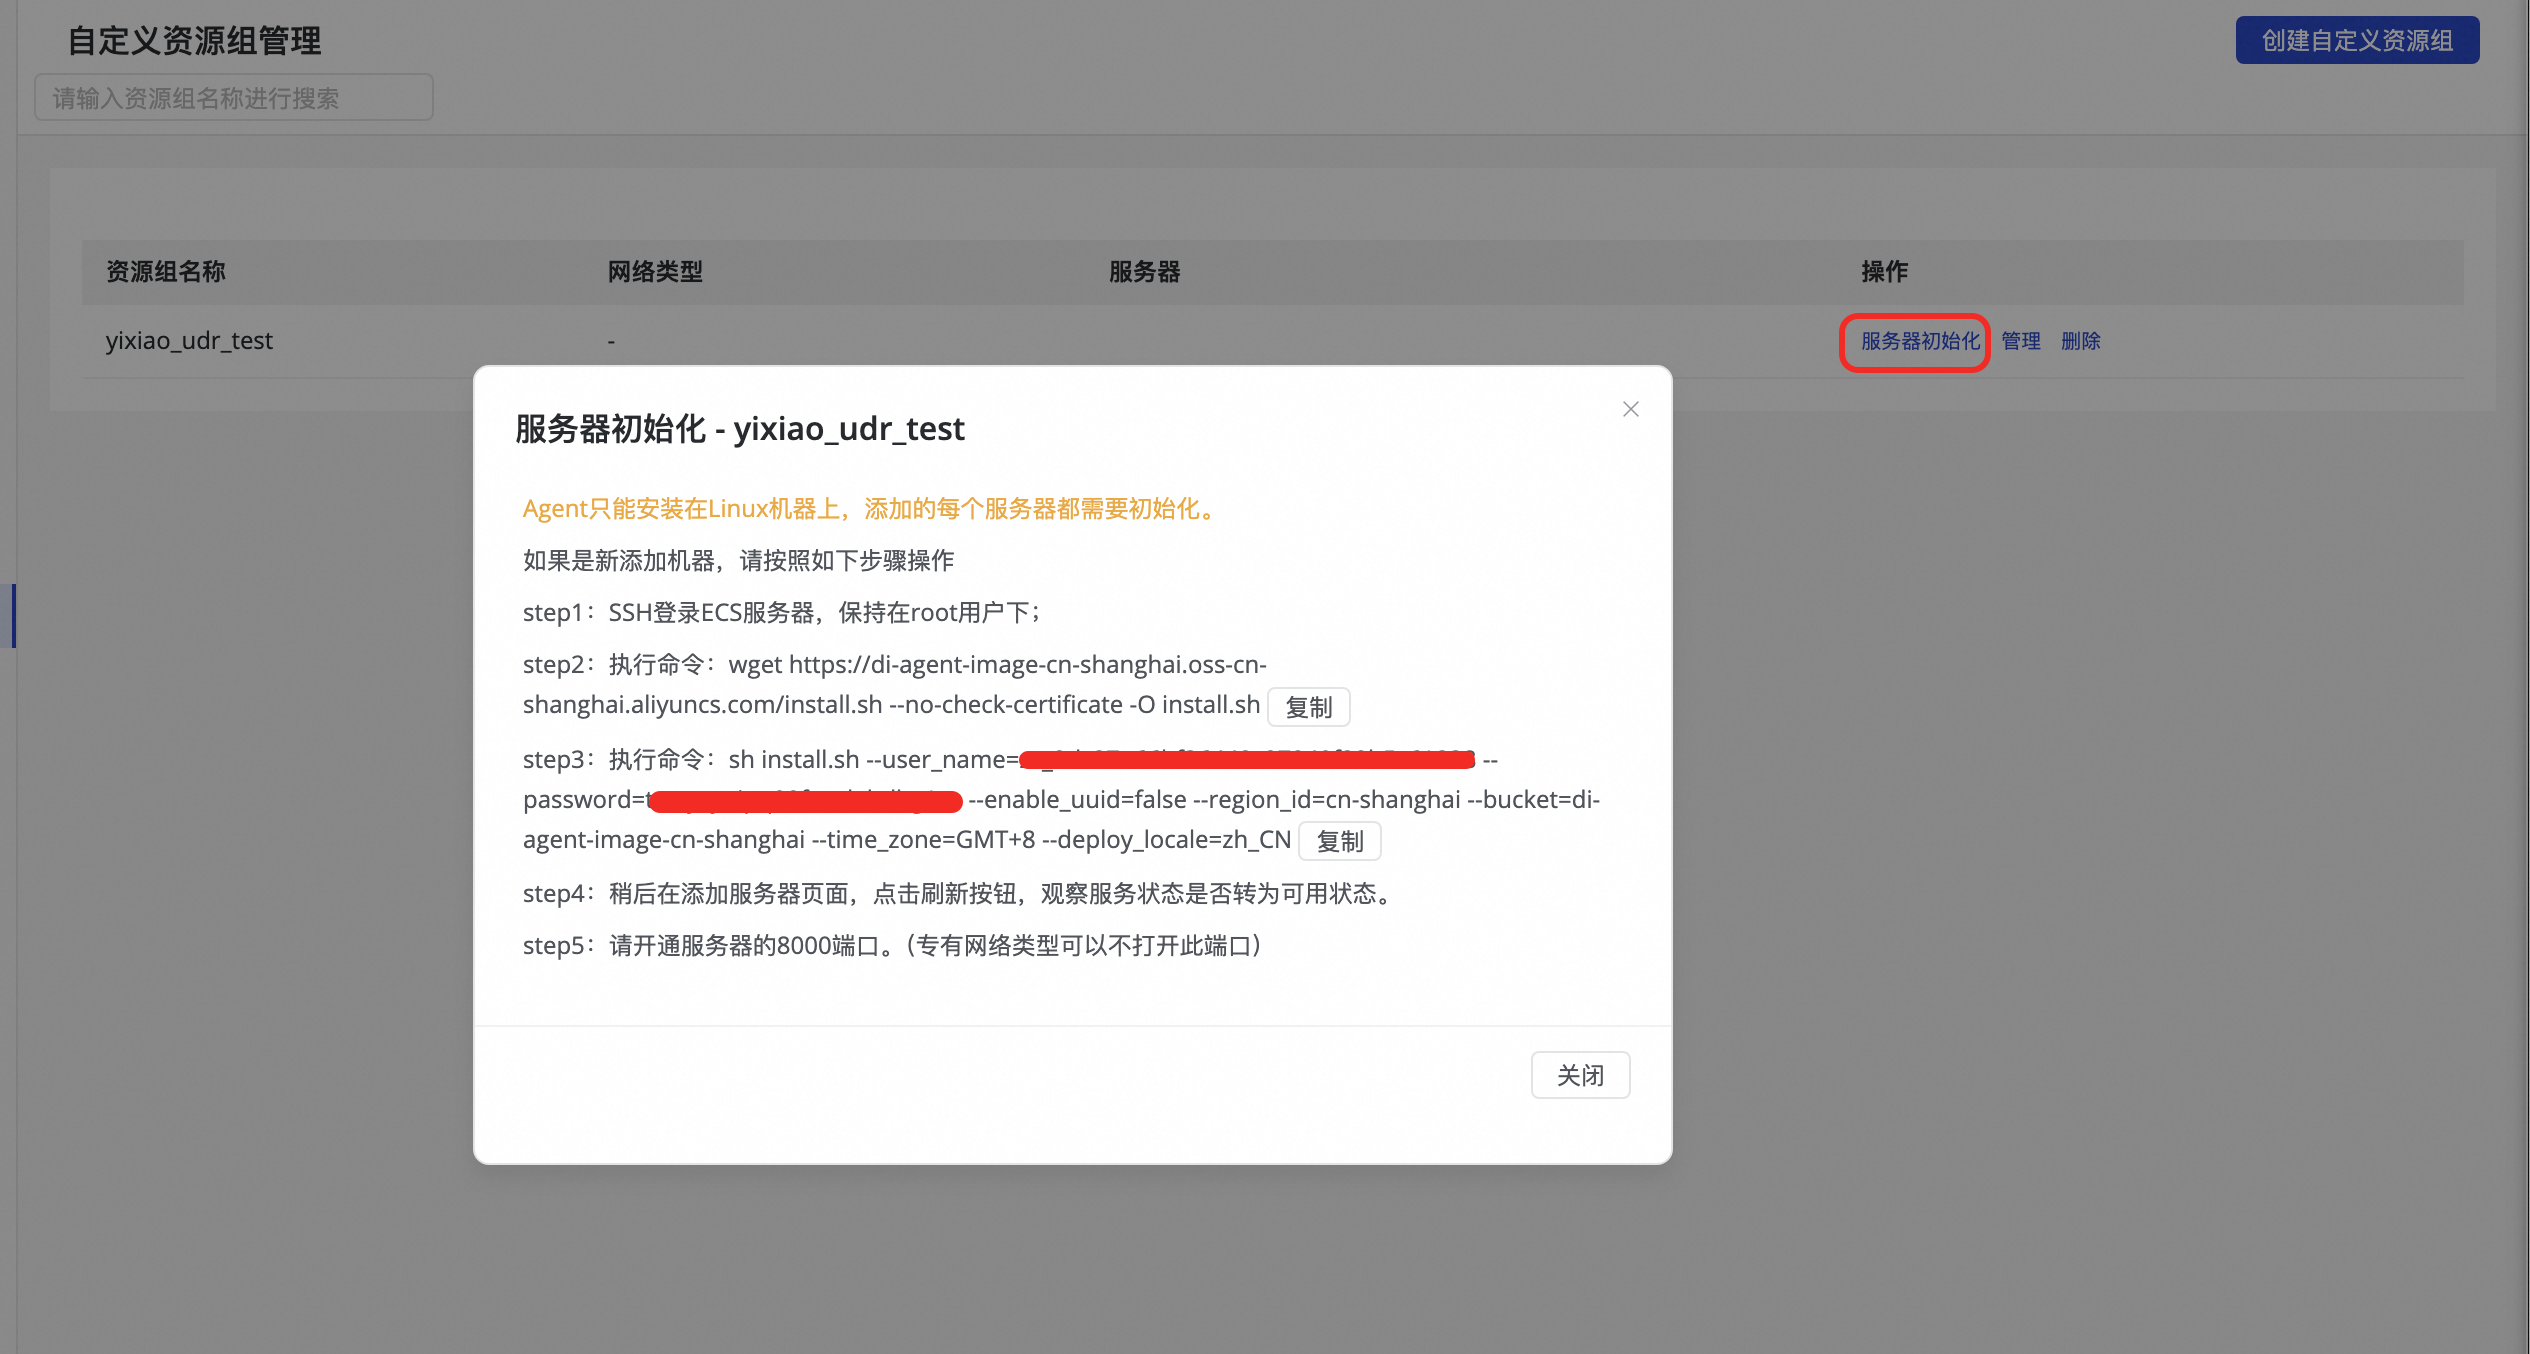Click the 资源组名称 column header
Image resolution: width=2530 pixels, height=1354 pixels.
166,271
